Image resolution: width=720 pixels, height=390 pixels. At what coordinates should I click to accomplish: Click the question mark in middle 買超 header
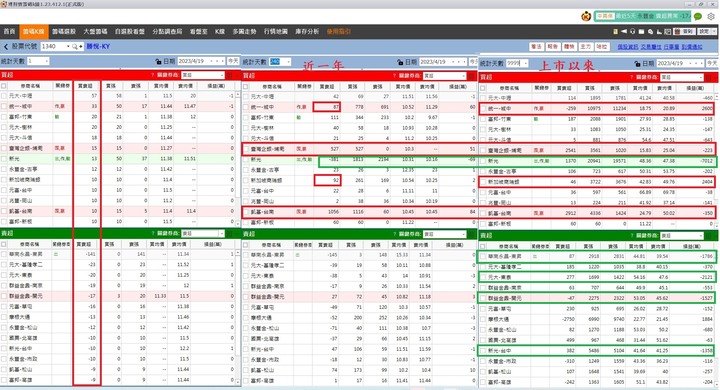(x=394, y=75)
